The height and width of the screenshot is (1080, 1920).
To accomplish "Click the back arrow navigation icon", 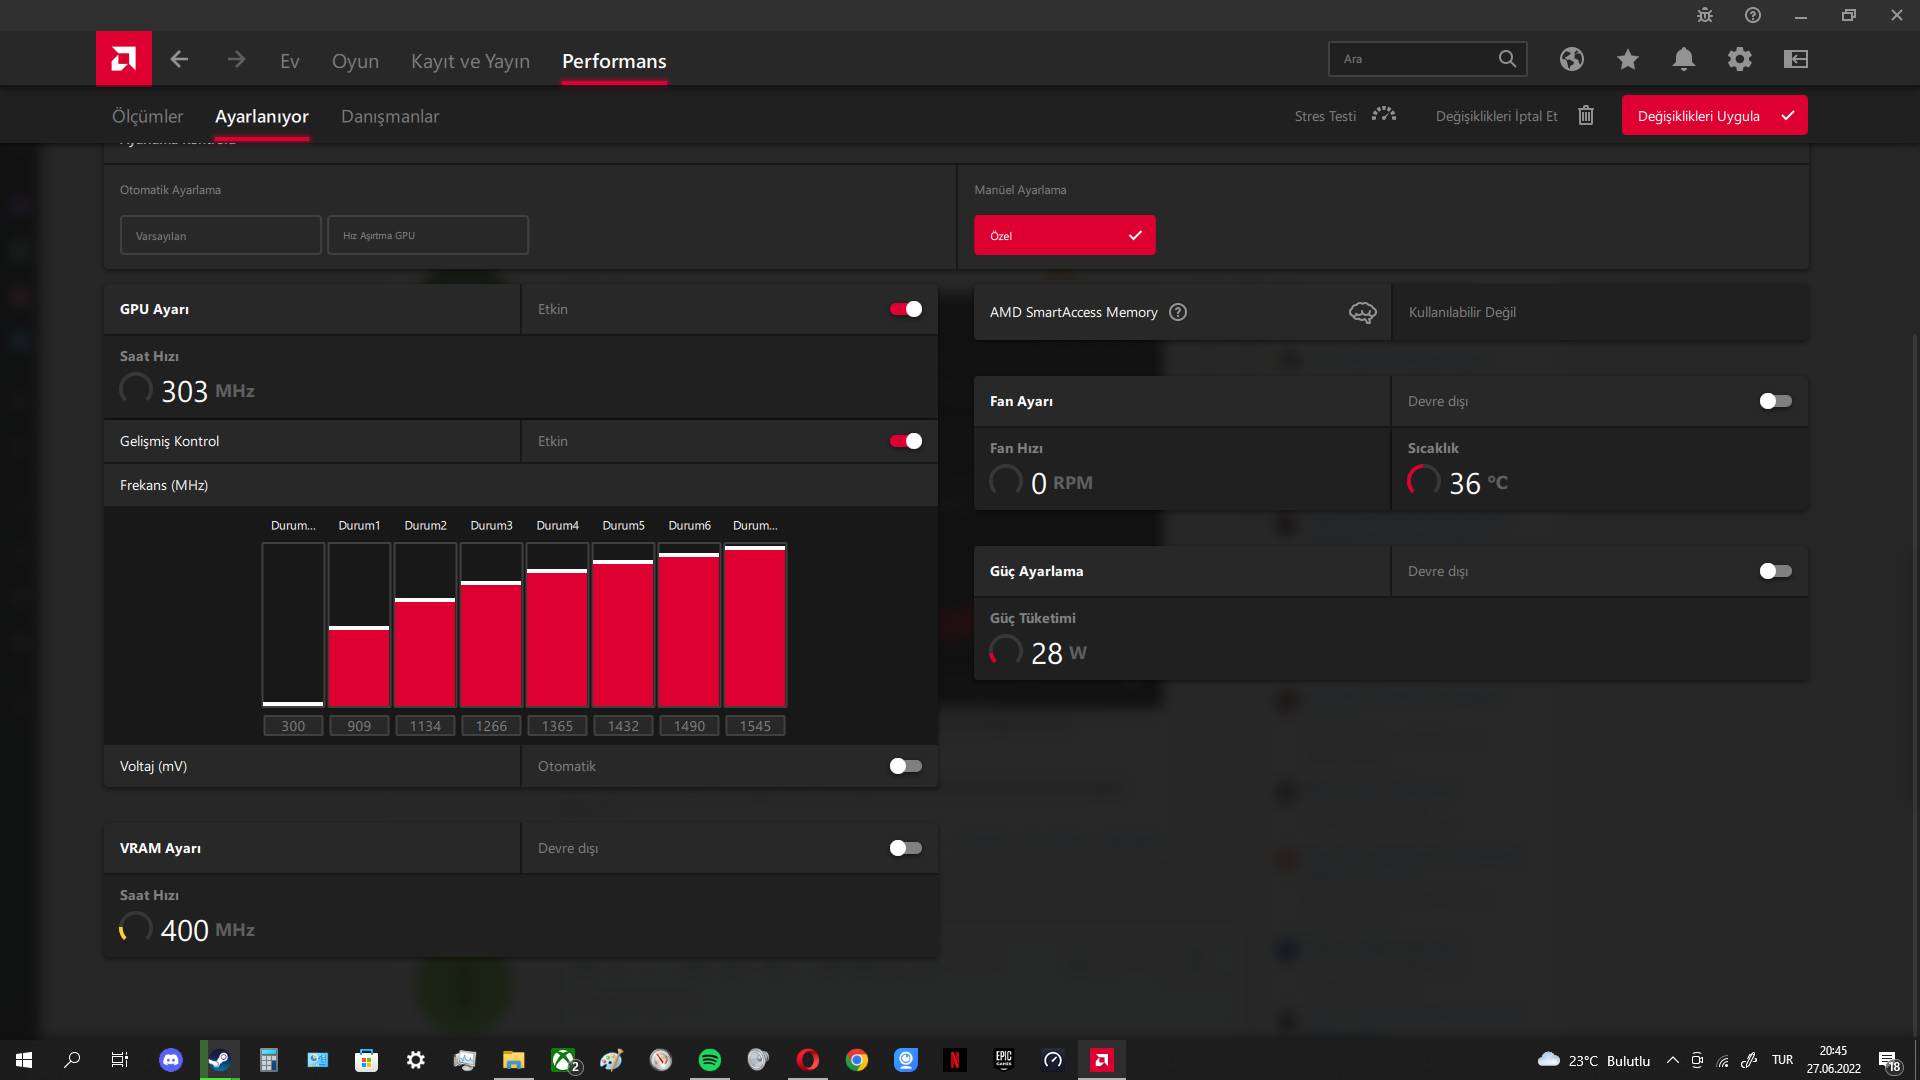I will click(x=179, y=60).
